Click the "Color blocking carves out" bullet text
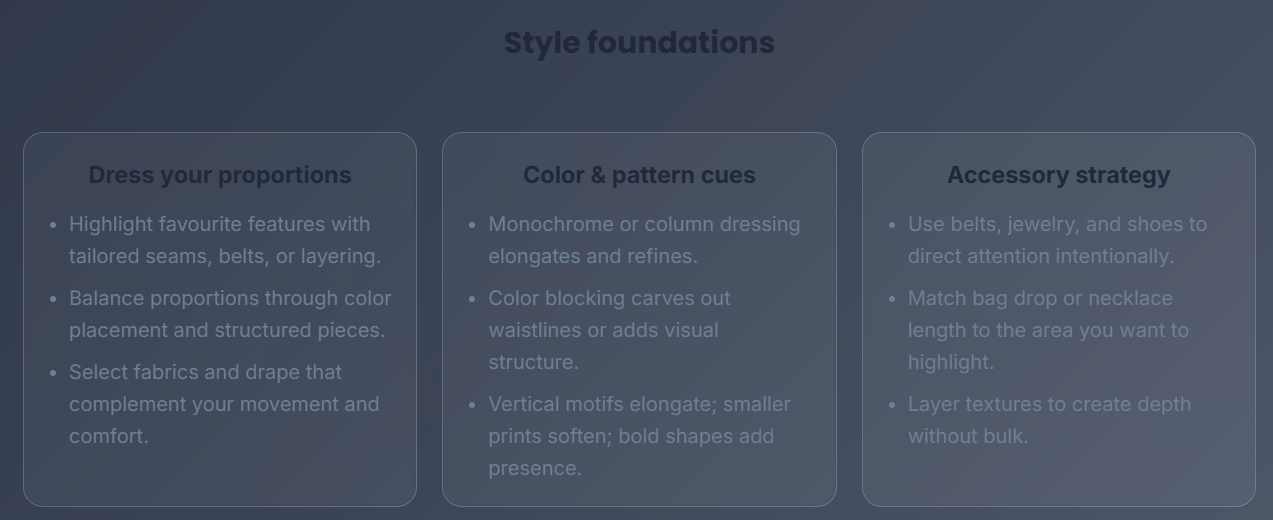Viewport: 1273px width, 520px height. (609, 330)
